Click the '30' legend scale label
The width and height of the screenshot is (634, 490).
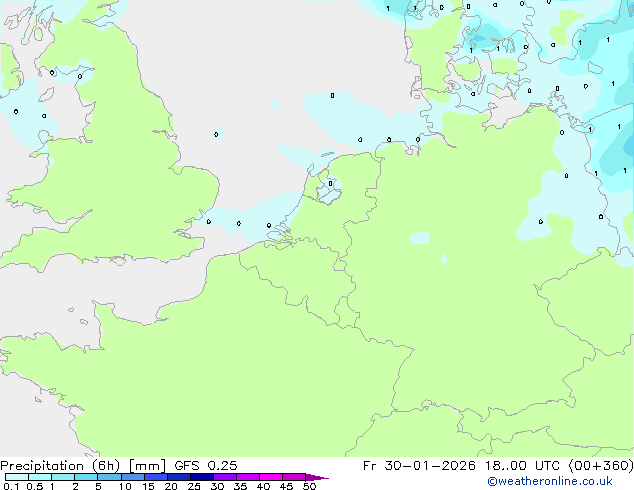217,486
